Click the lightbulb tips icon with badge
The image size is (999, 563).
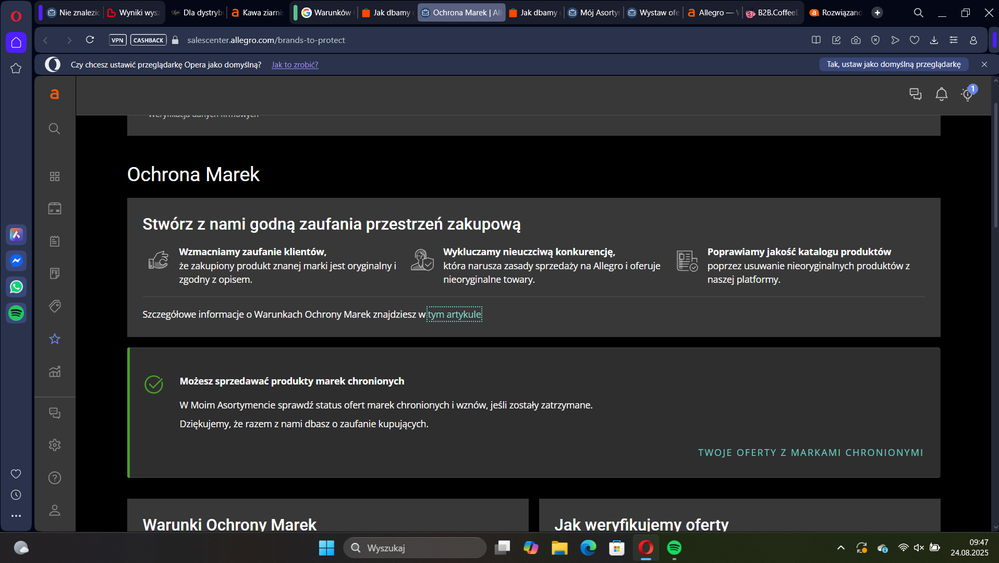pyautogui.click(x=967, y=94)
